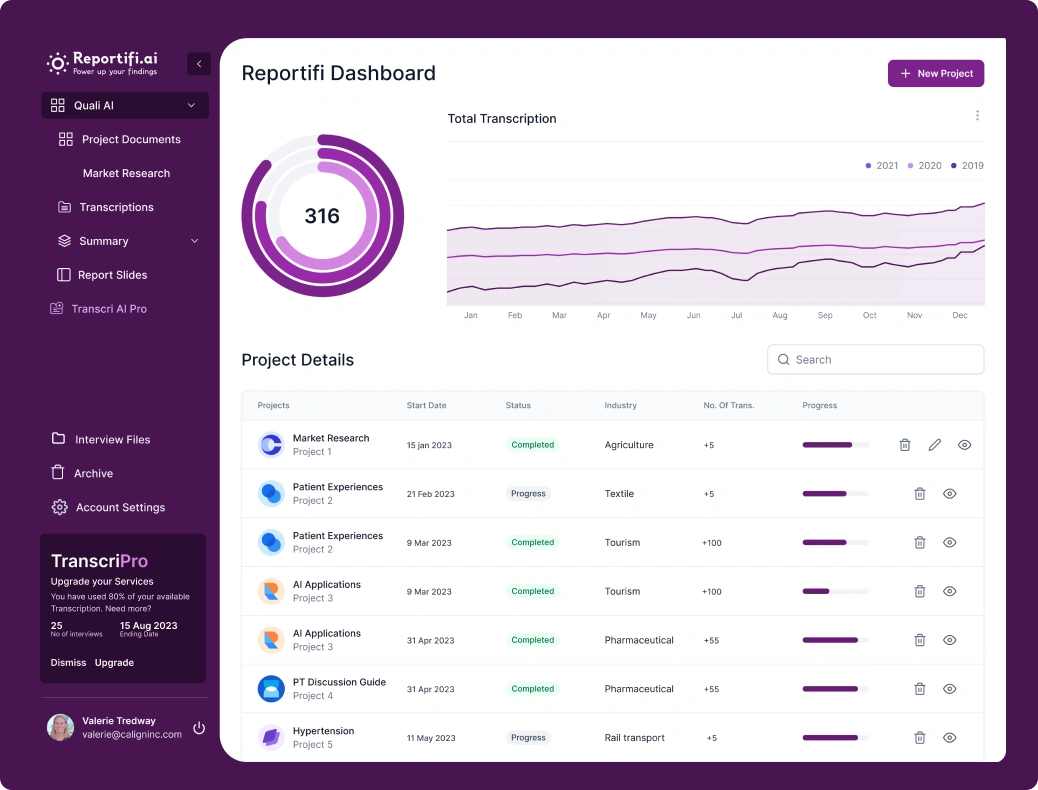Open Account Settings gear icon
Screen dimensions: 1038x790
(x=59, y=507)
